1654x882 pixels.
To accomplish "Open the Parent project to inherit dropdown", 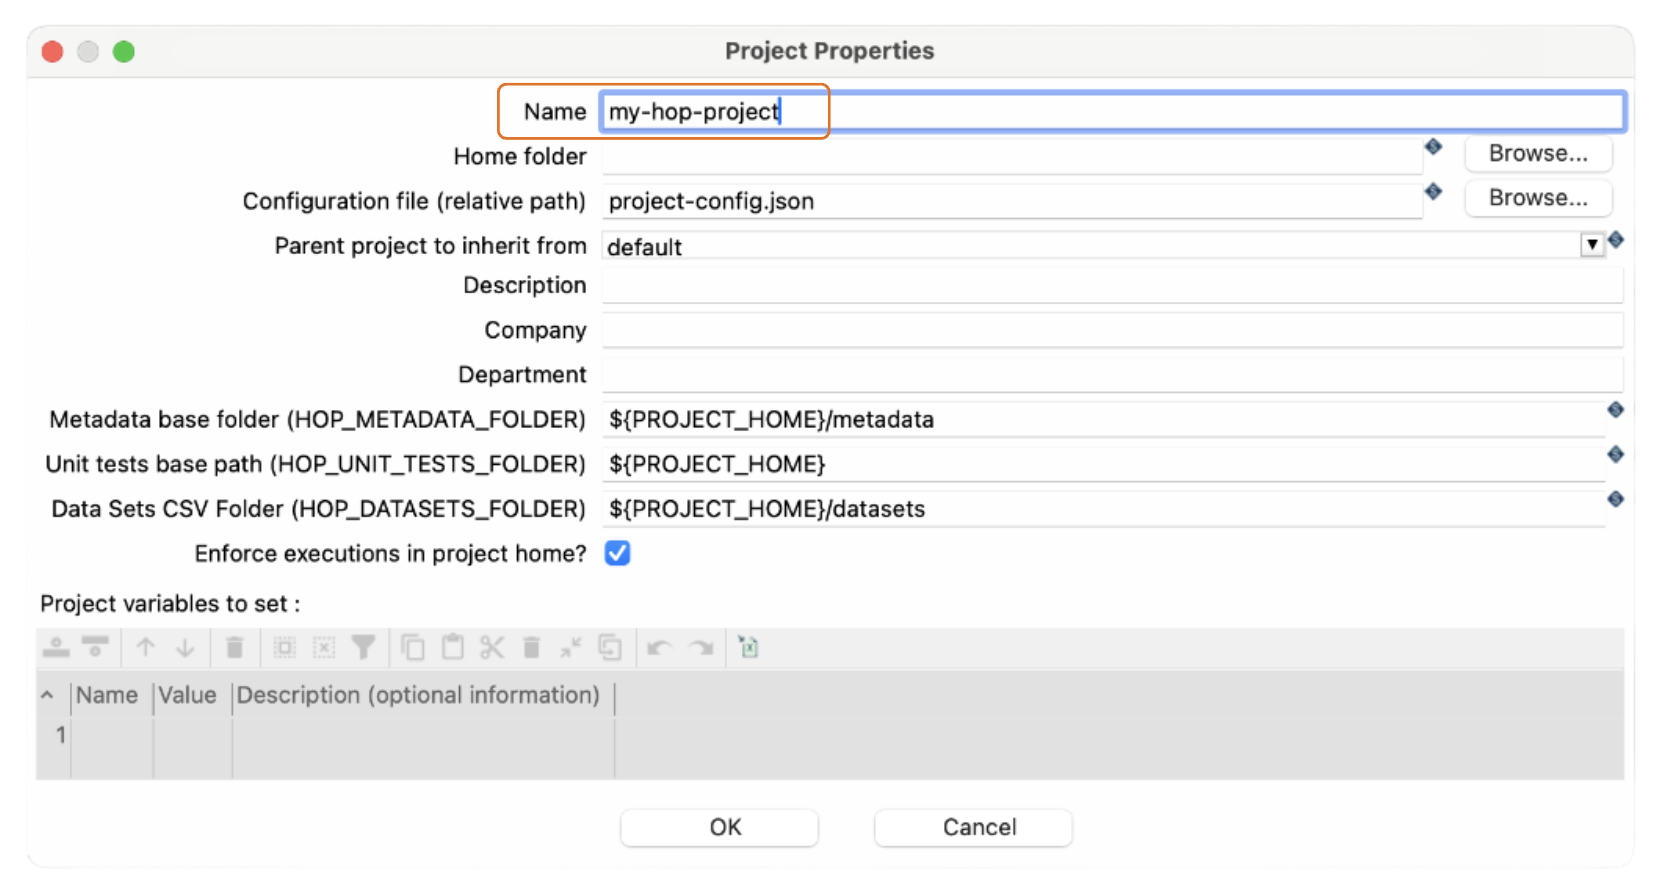I will pyautogui.click(x=1592, y=245).
